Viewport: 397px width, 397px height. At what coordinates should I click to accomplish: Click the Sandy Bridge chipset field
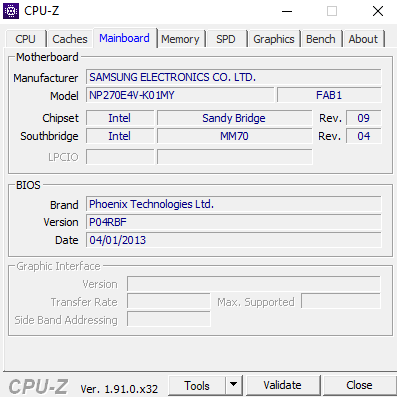pos(234,118)
